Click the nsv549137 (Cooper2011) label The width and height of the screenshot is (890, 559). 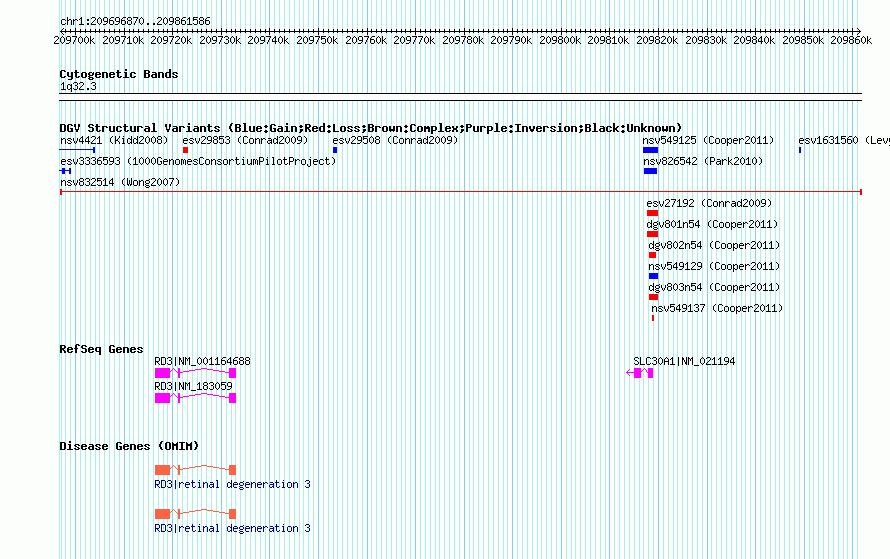(x=717, y=308)
